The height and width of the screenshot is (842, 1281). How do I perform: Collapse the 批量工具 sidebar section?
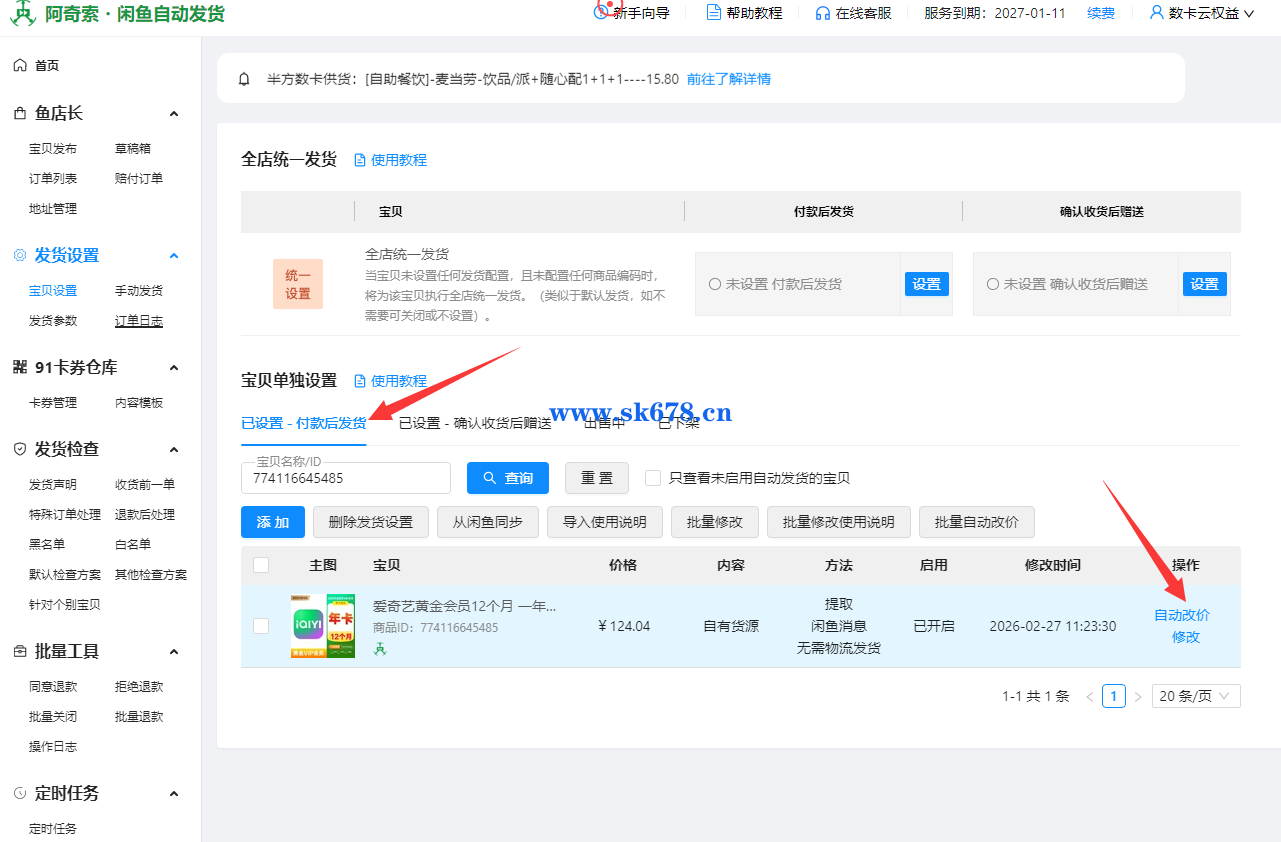(x=173, y=652)
